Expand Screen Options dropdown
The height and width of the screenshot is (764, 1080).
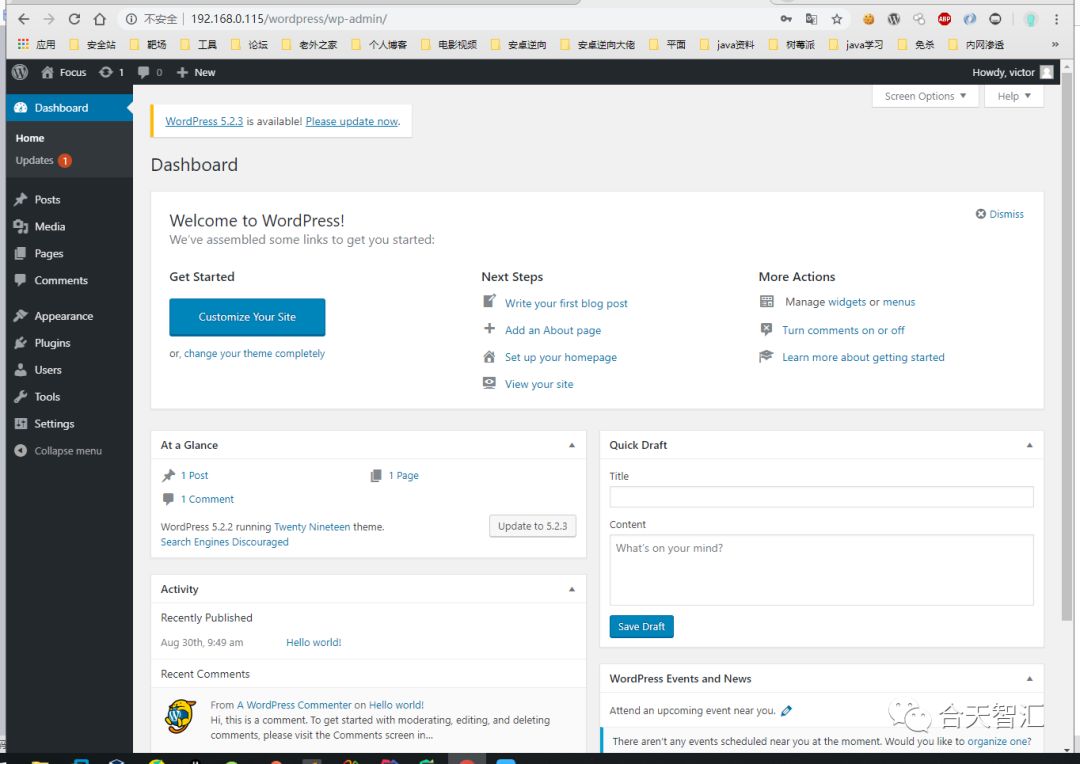(925, 96)
